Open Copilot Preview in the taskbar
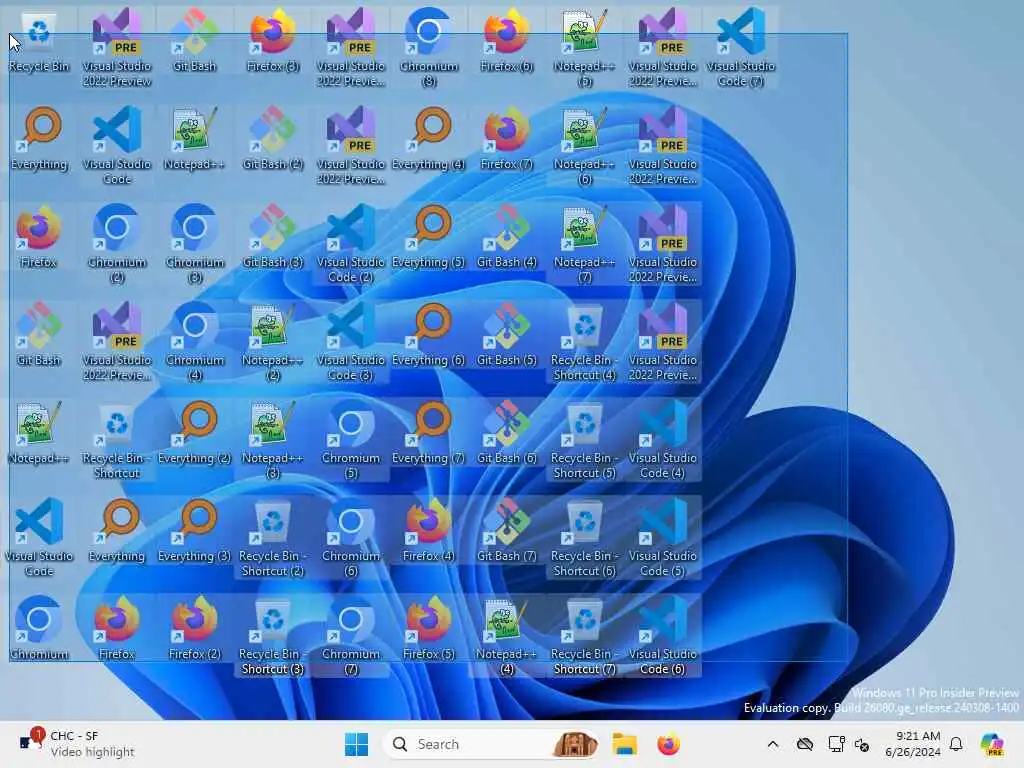Screen dimensions: 1024x768 [x=992, y=744]
